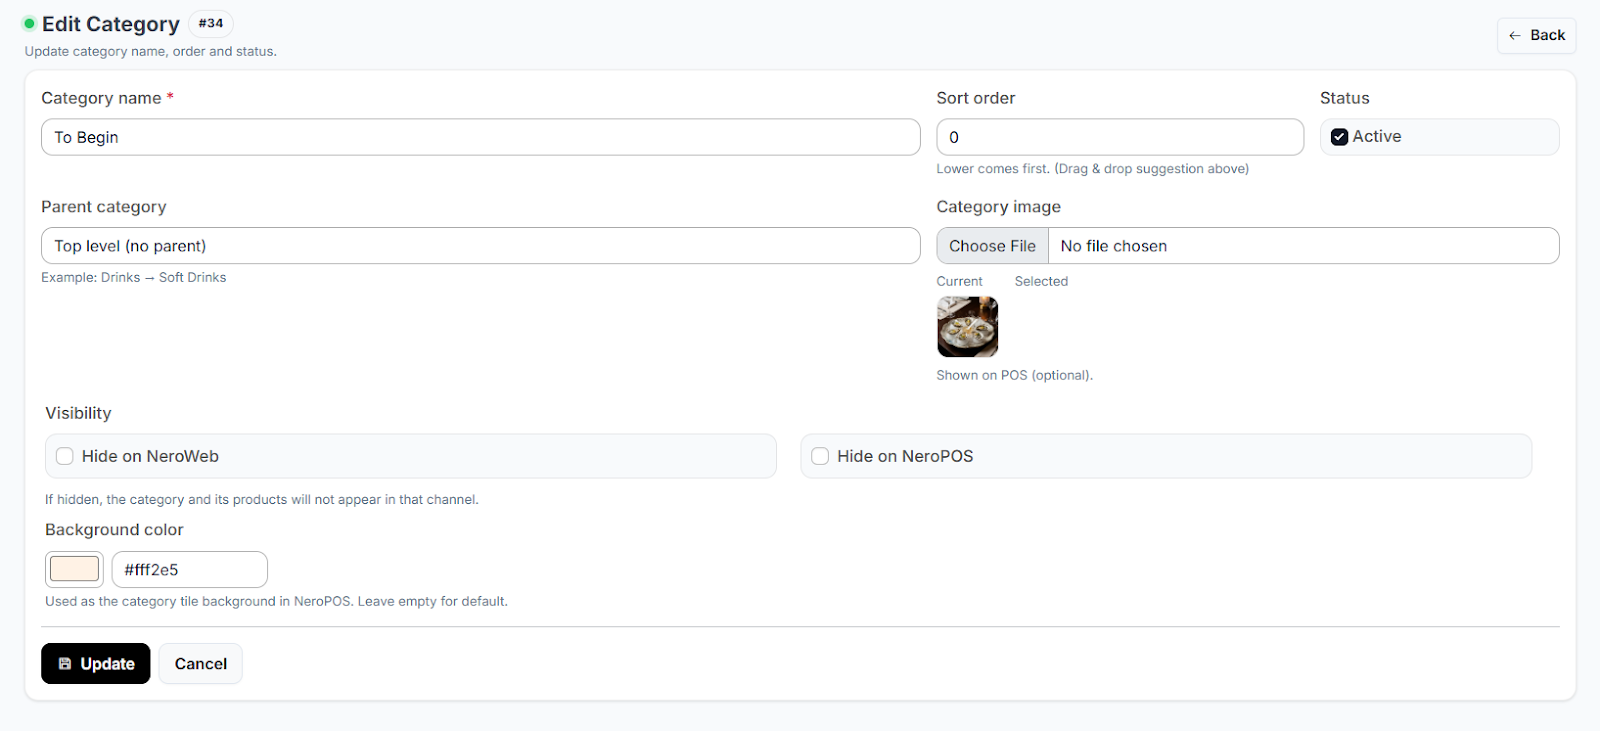
Task: Select the Sort order input box
Action: pos(1119,137)
